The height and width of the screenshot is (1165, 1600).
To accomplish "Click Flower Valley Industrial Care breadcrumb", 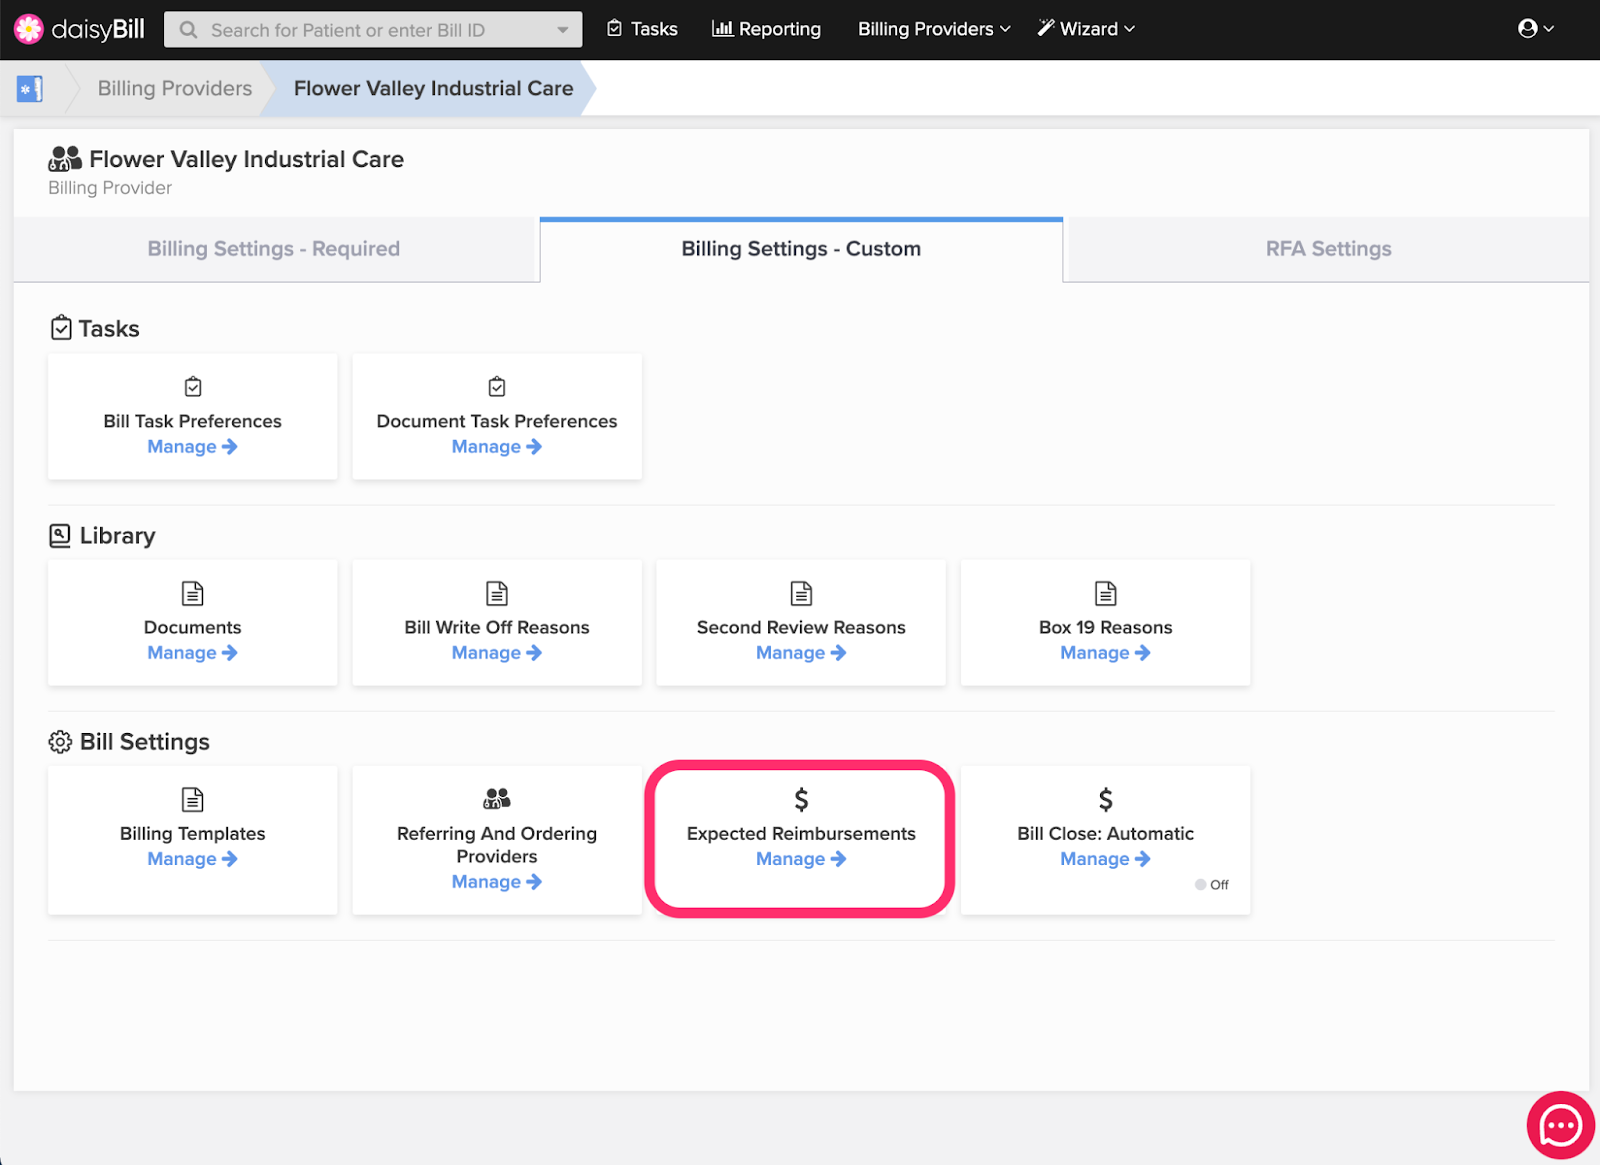I will (433, 88).
